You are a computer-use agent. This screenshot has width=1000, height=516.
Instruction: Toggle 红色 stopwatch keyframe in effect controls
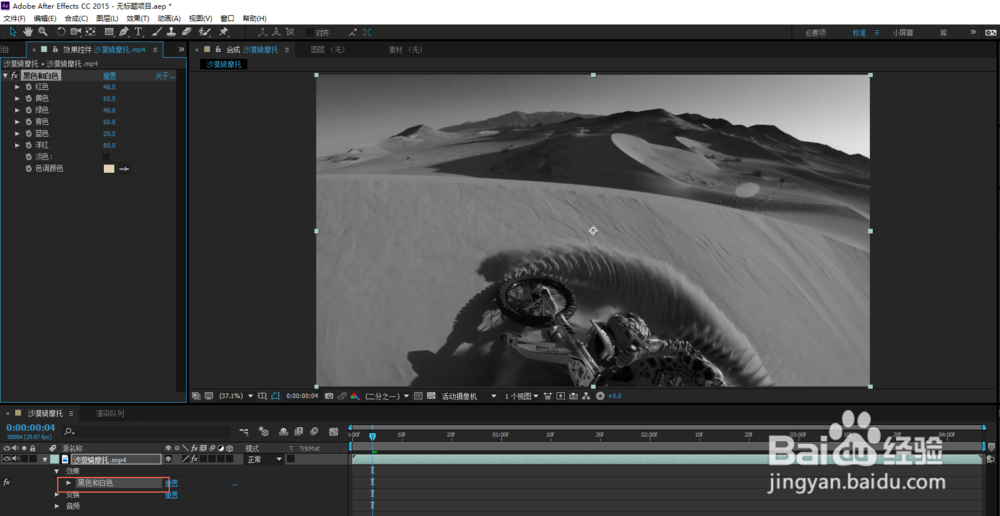pos(28,87)
